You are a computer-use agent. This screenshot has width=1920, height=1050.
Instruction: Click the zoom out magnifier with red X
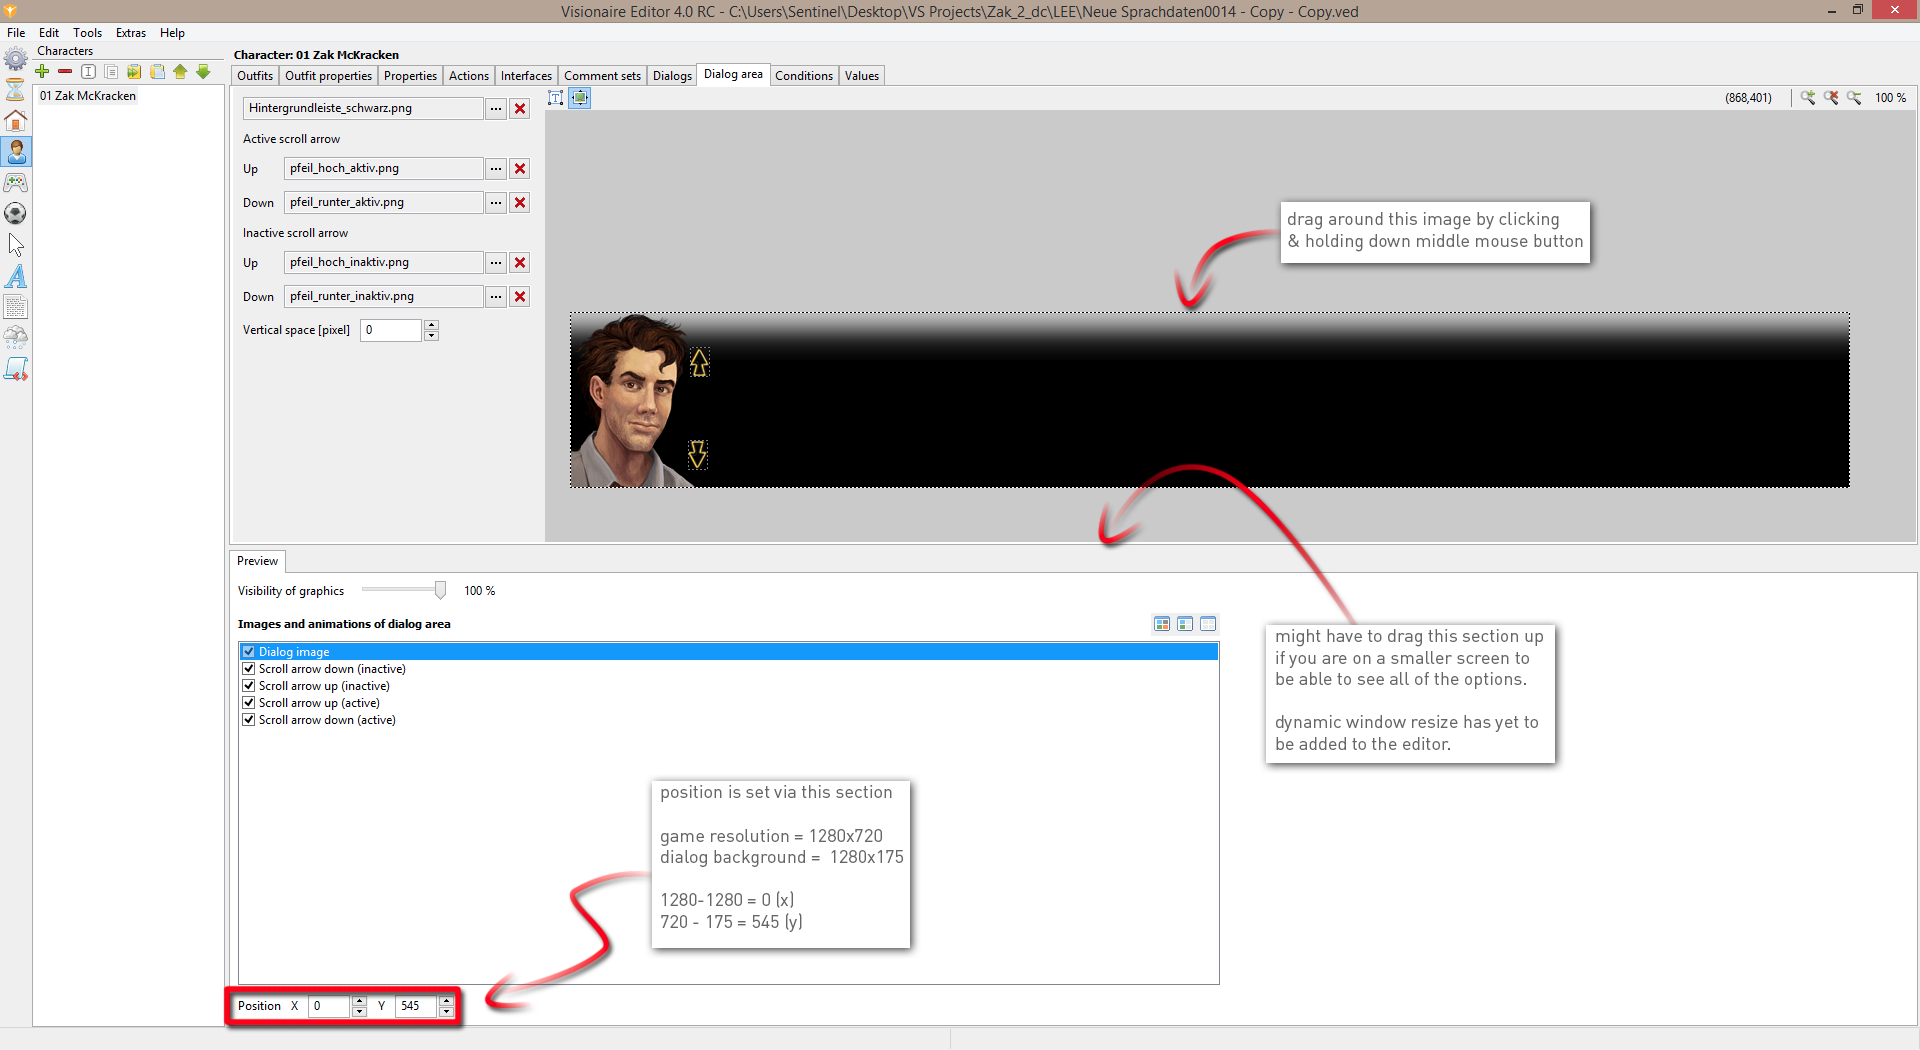(1832, 98)
